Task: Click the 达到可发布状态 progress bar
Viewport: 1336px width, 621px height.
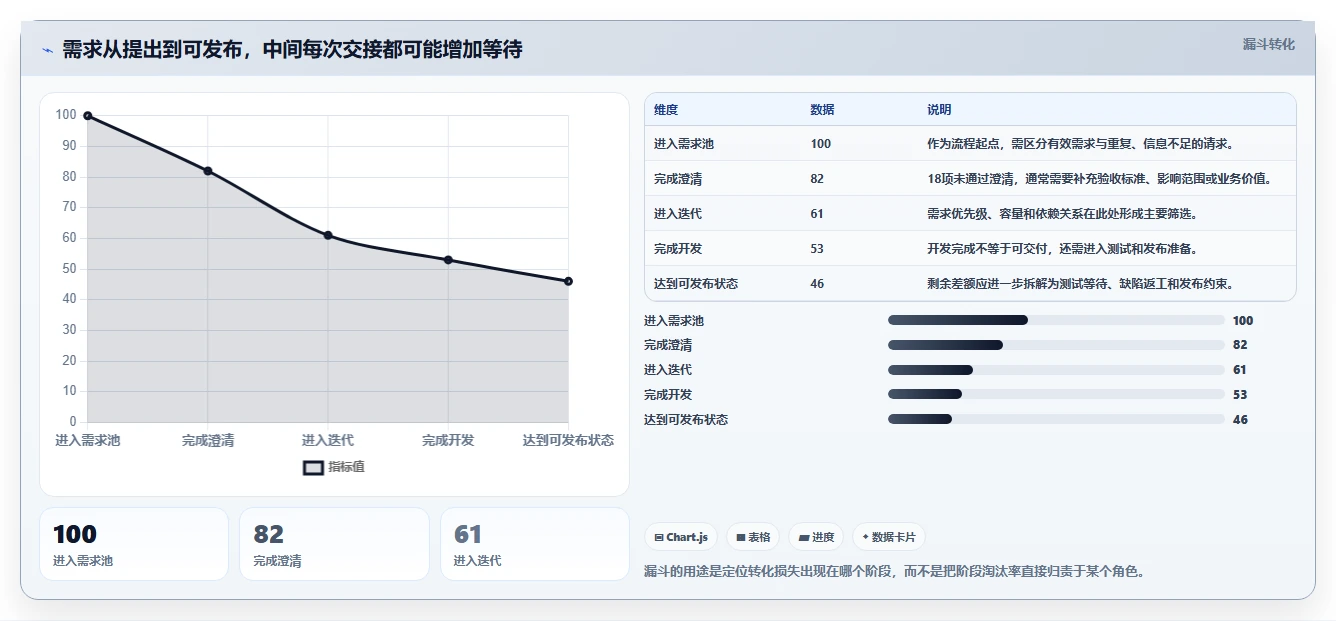Action: [1056, 419]
